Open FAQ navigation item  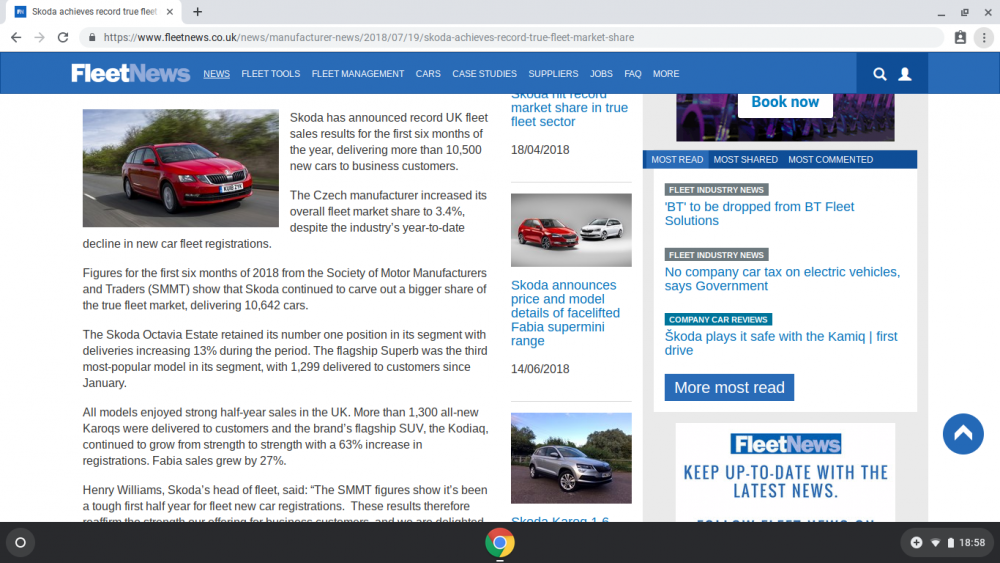633,74
